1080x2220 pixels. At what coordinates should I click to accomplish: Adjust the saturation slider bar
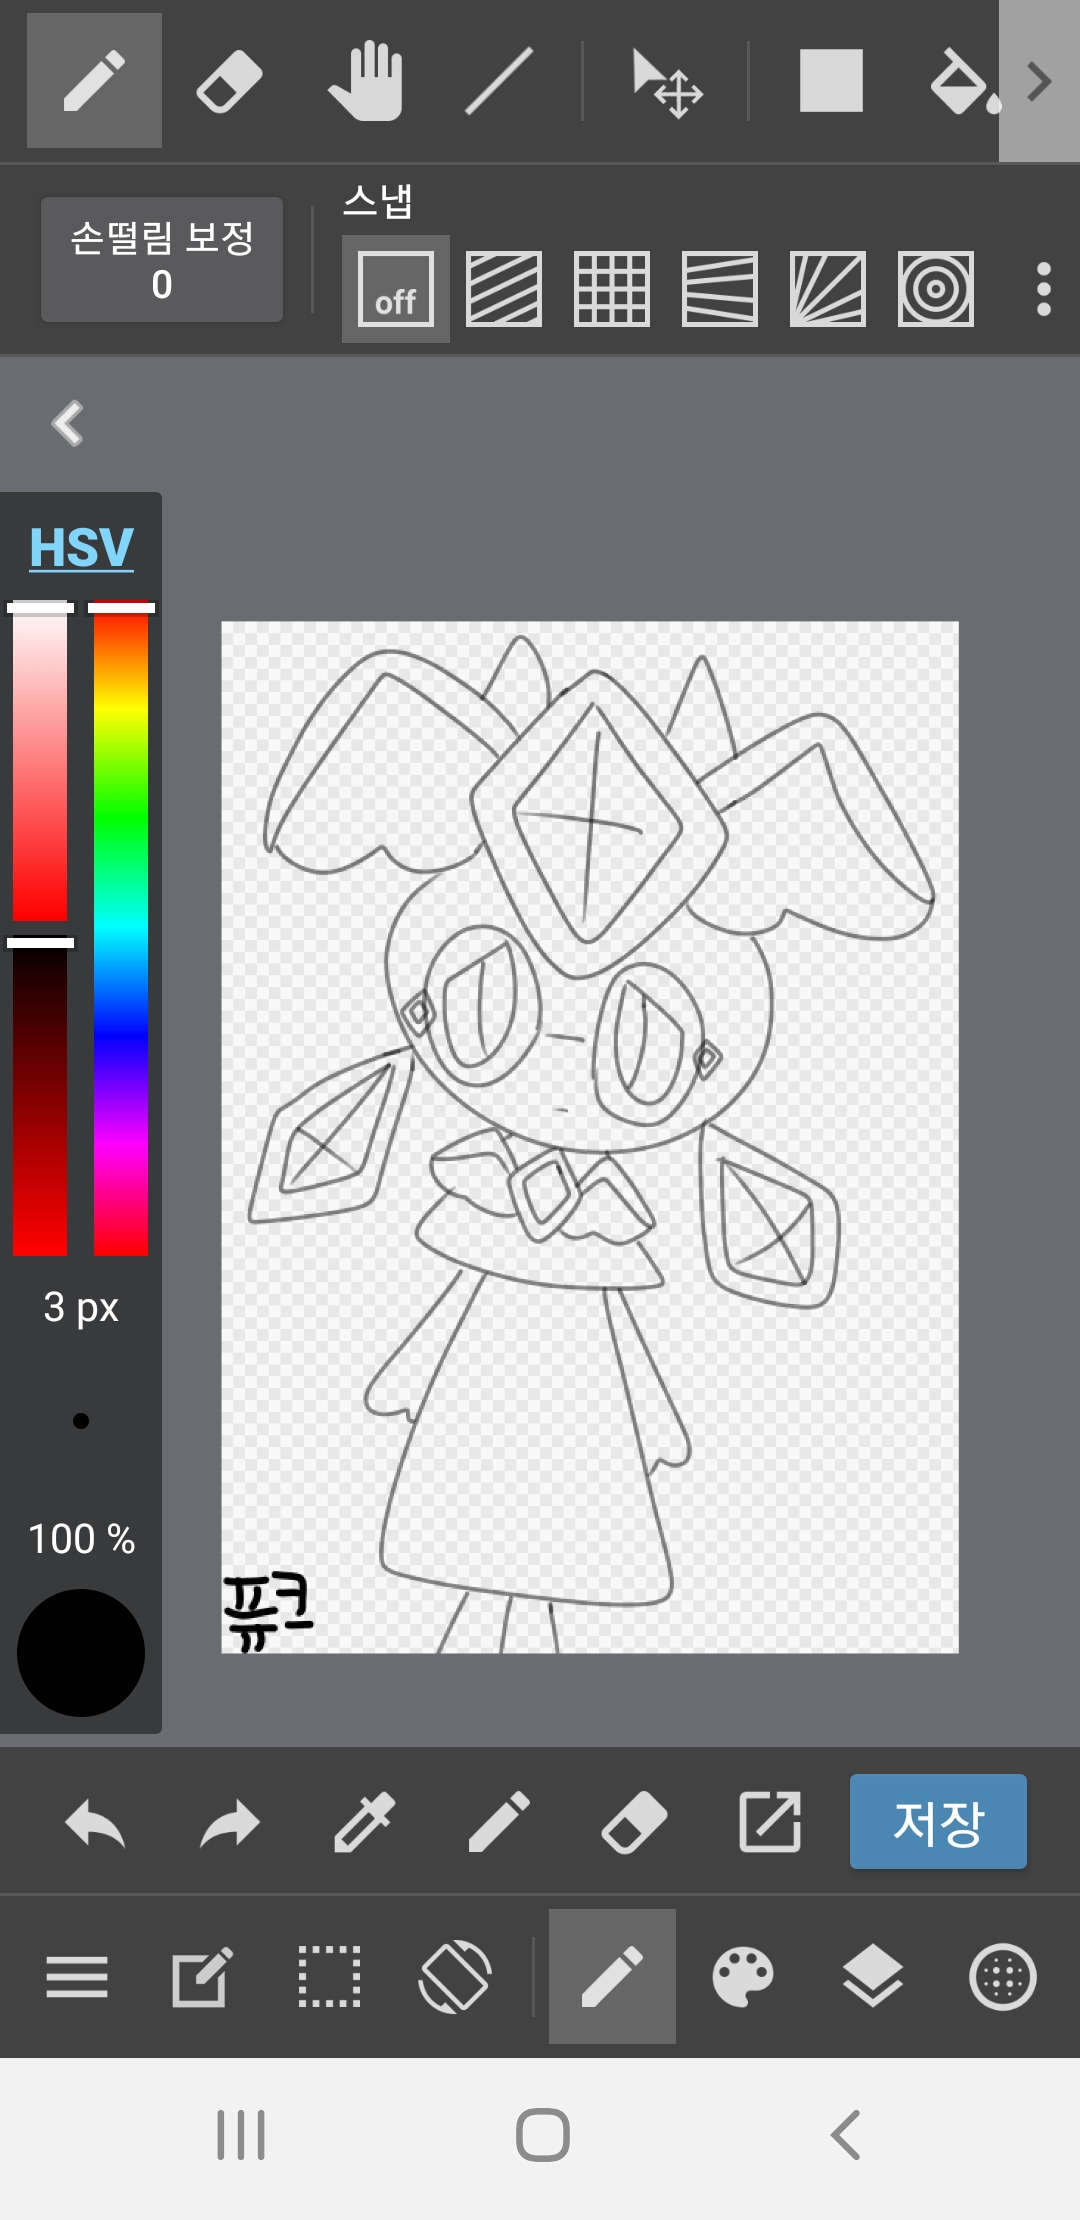click(x=40, y=762)
